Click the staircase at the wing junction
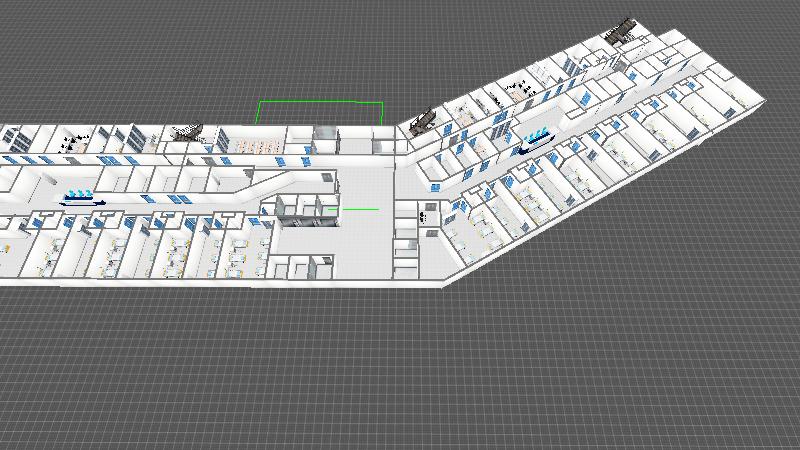Screen dimensions: 800x450 tap(422, 121)
